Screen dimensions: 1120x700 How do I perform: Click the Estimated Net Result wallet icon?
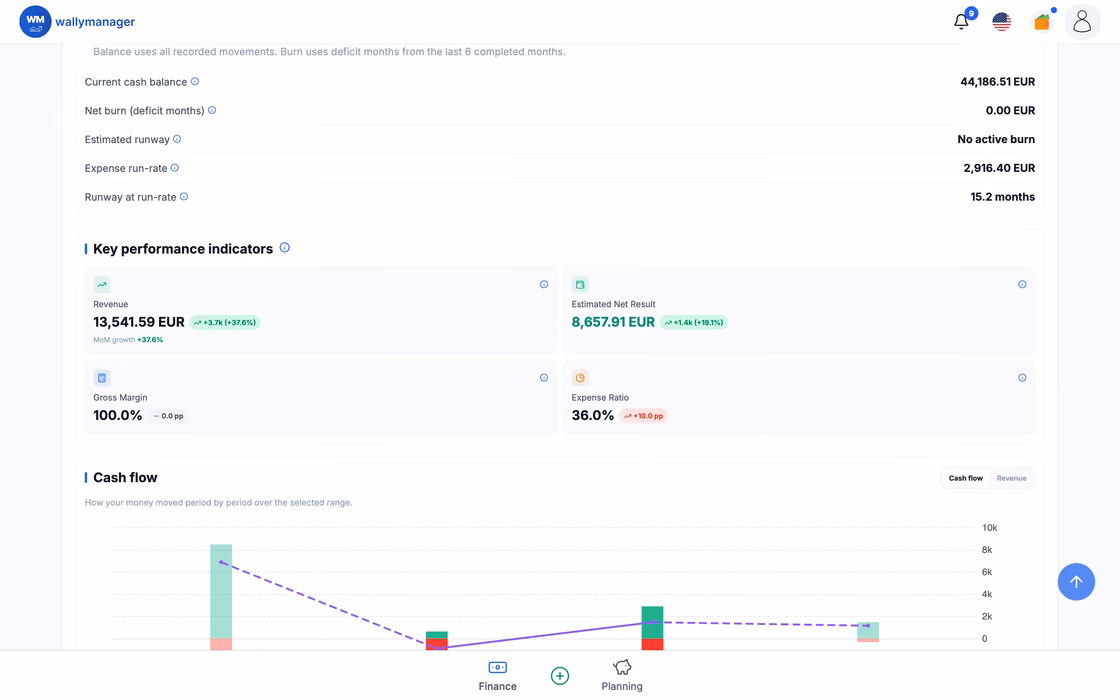point(580,284)
